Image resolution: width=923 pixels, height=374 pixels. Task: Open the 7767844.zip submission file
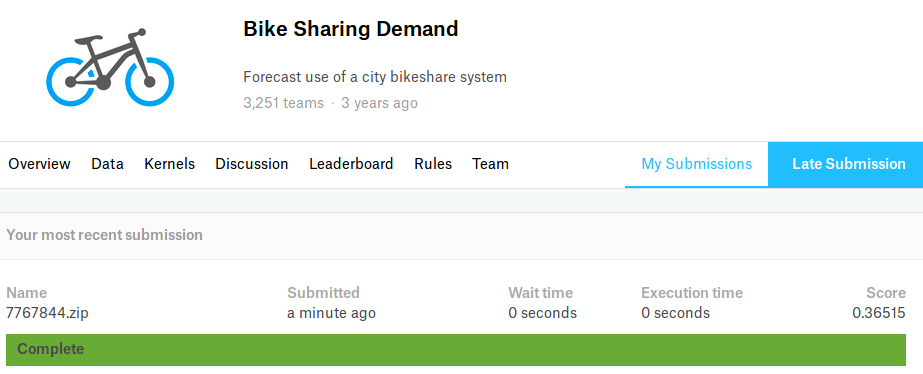(47, 313)
